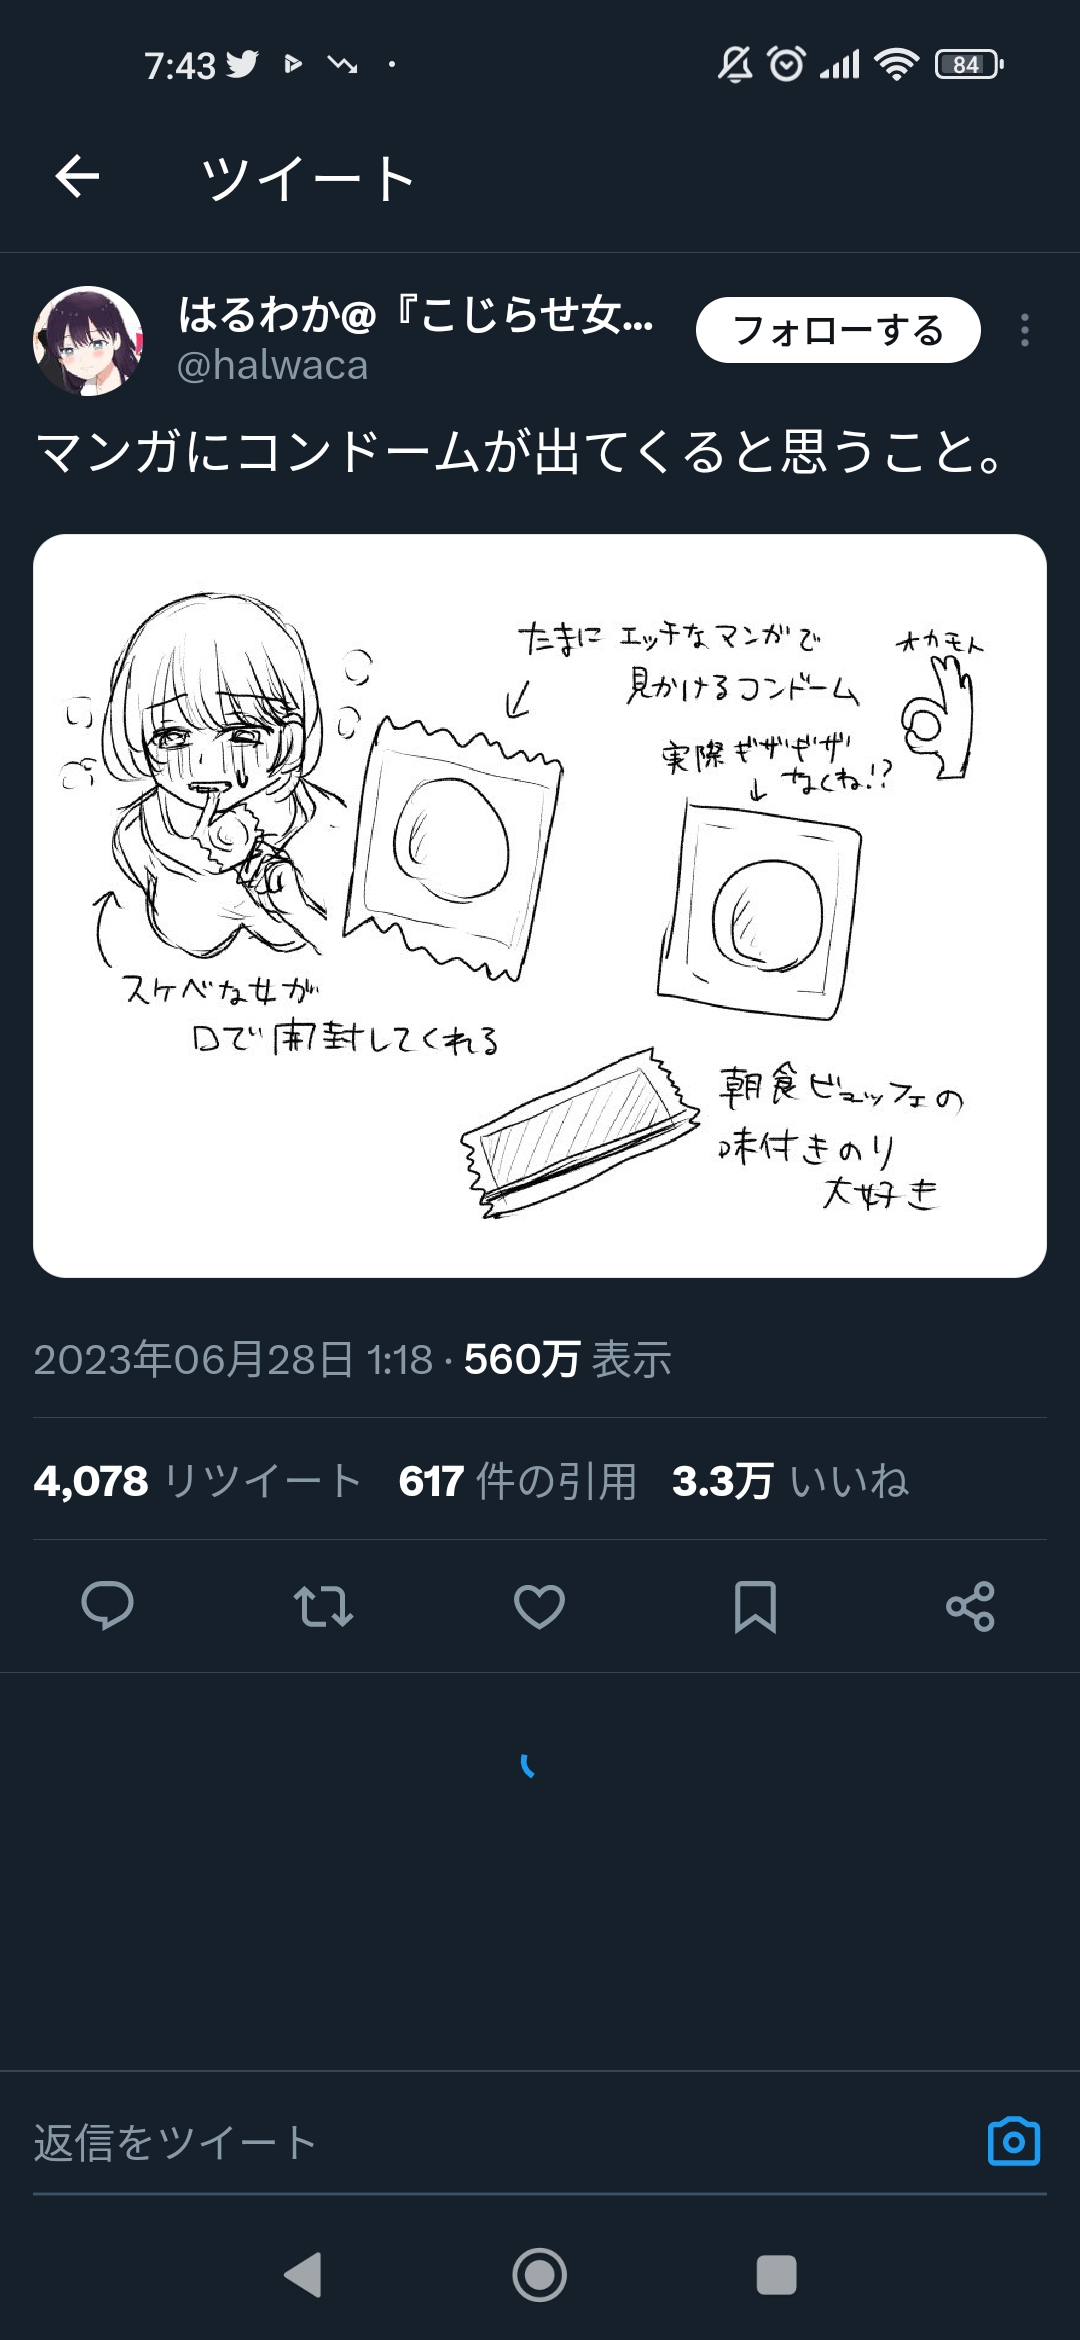View the 4,078 リツイート list
The image size is (1080, 2340).
197,1481
